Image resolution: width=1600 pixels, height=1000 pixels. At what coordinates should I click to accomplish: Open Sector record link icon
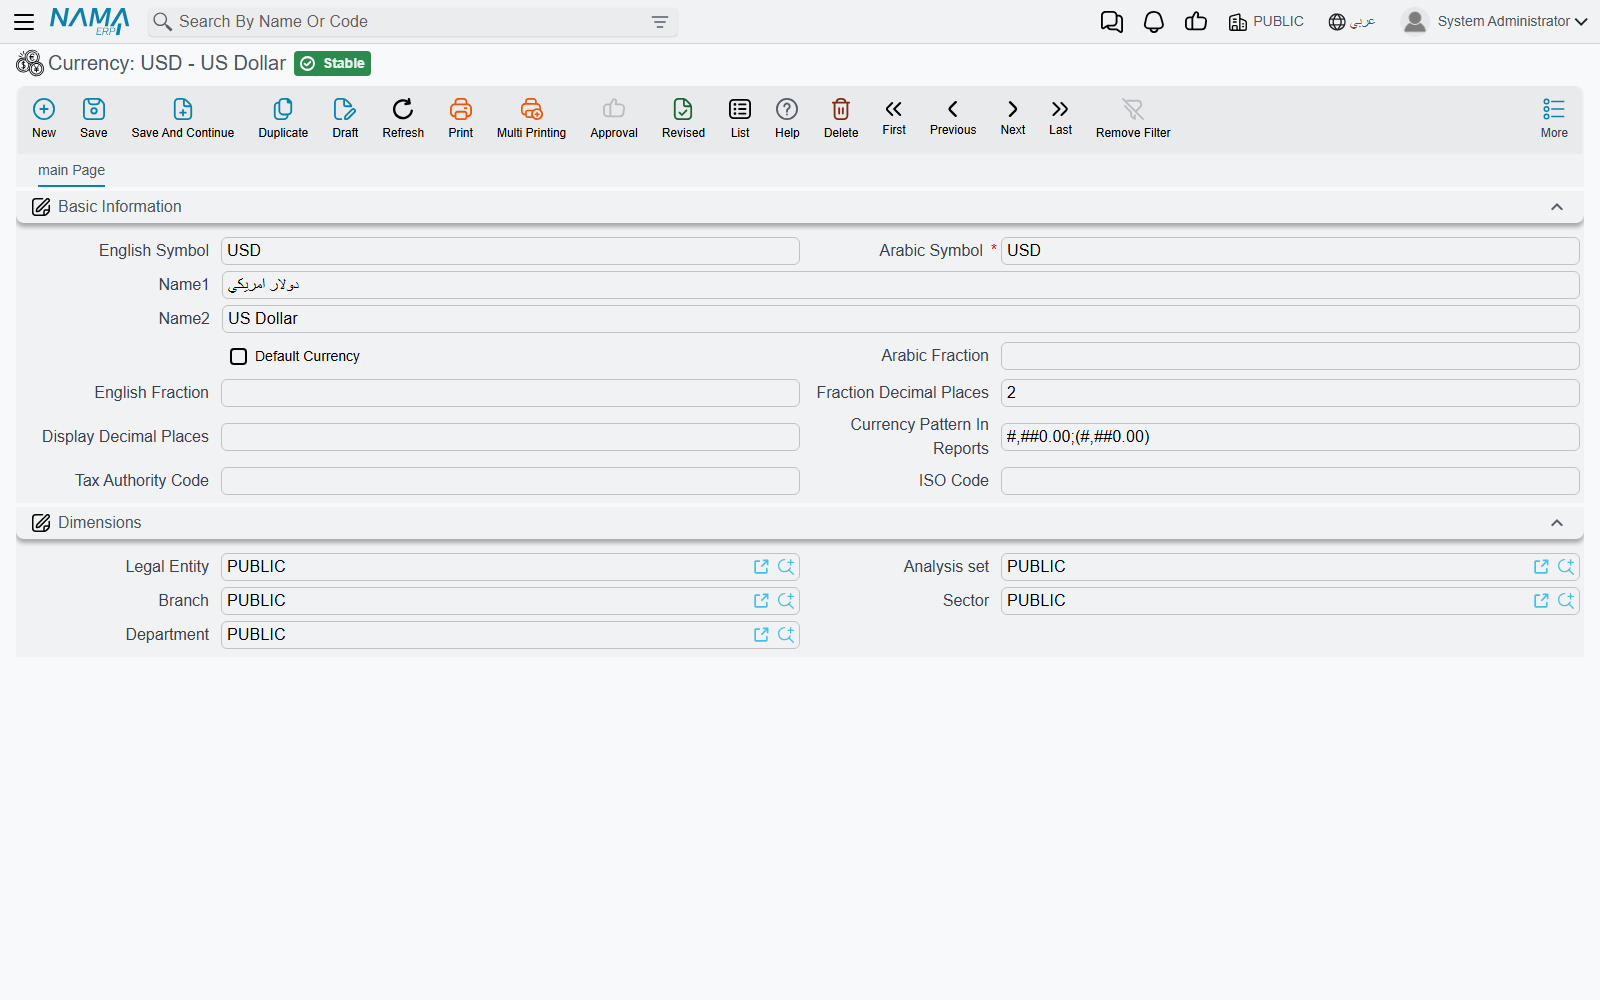(1541, 601)
